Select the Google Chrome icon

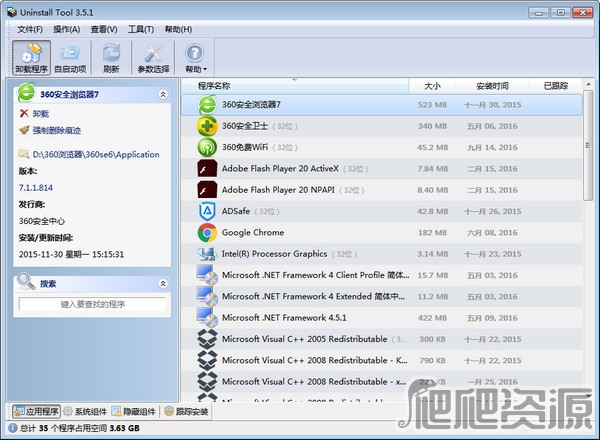[x=207, y=233]
